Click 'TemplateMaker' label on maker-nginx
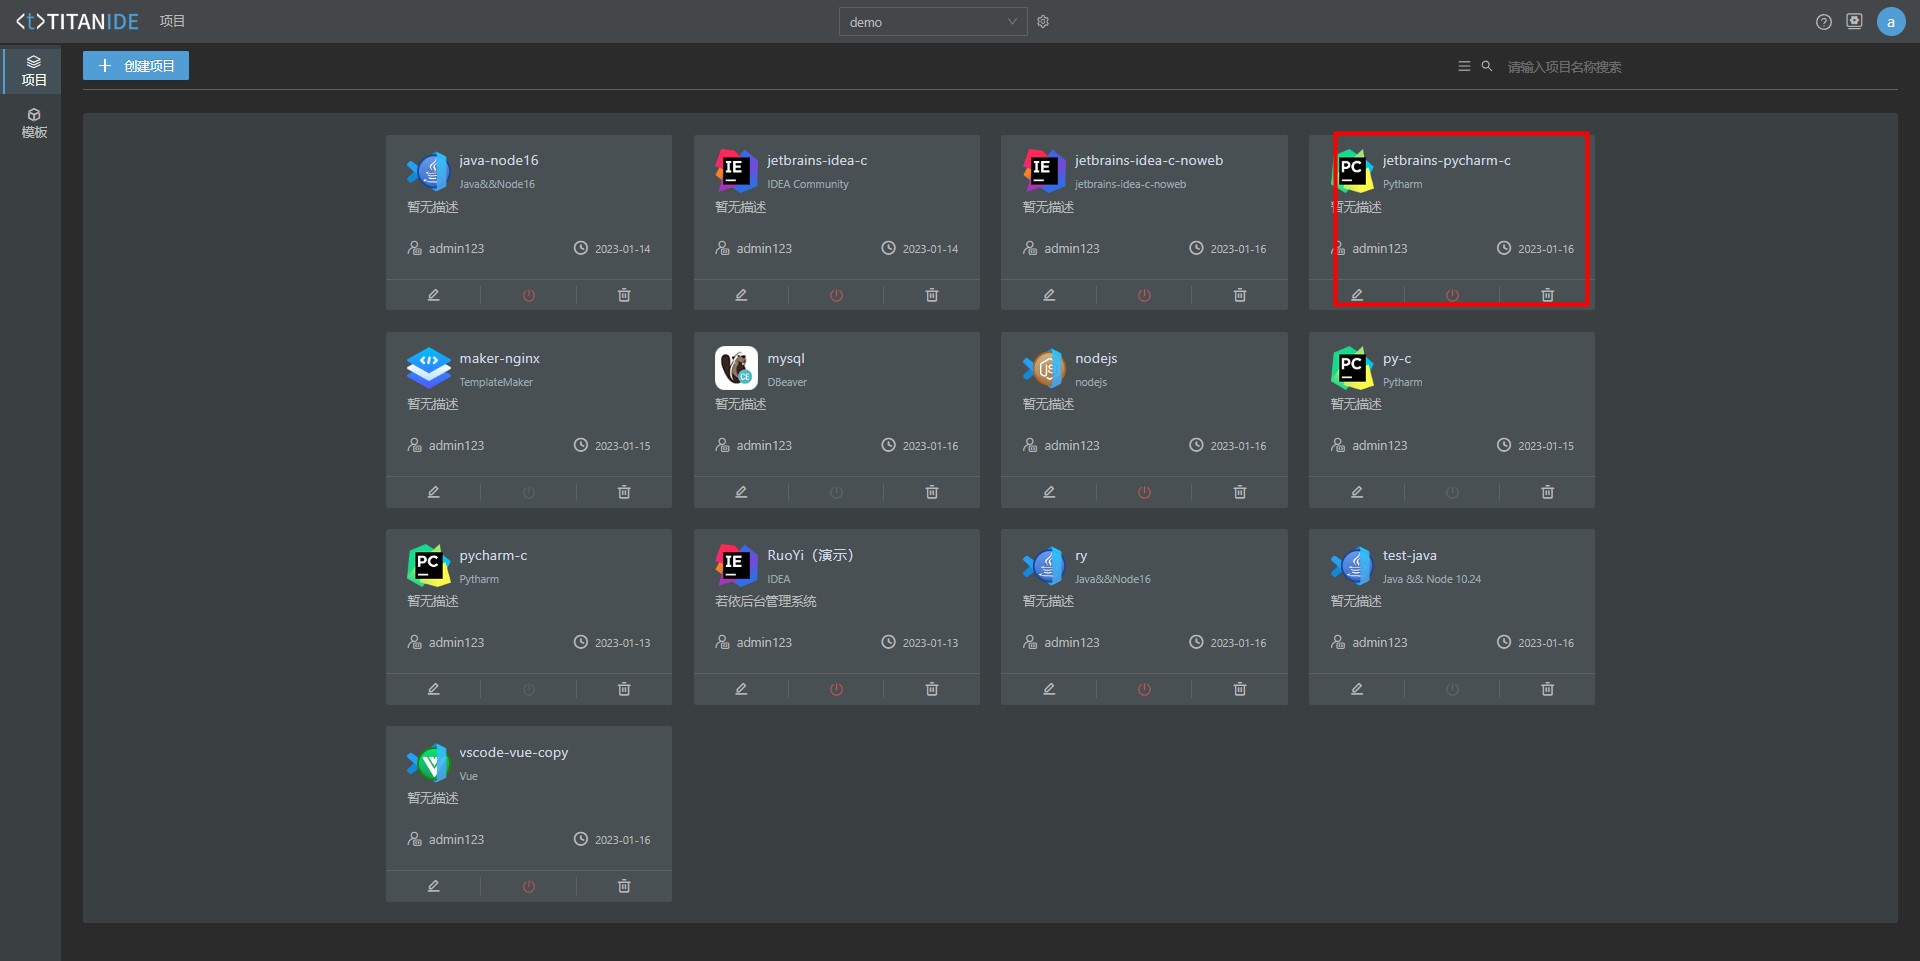1920x961 pixels. (496, 382)
